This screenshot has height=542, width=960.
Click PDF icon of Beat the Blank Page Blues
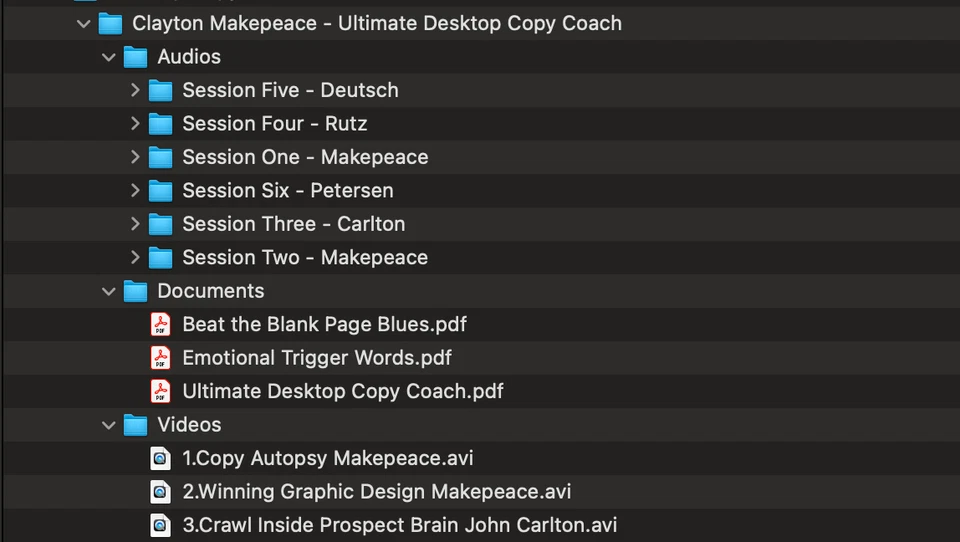tap(160, 325)
